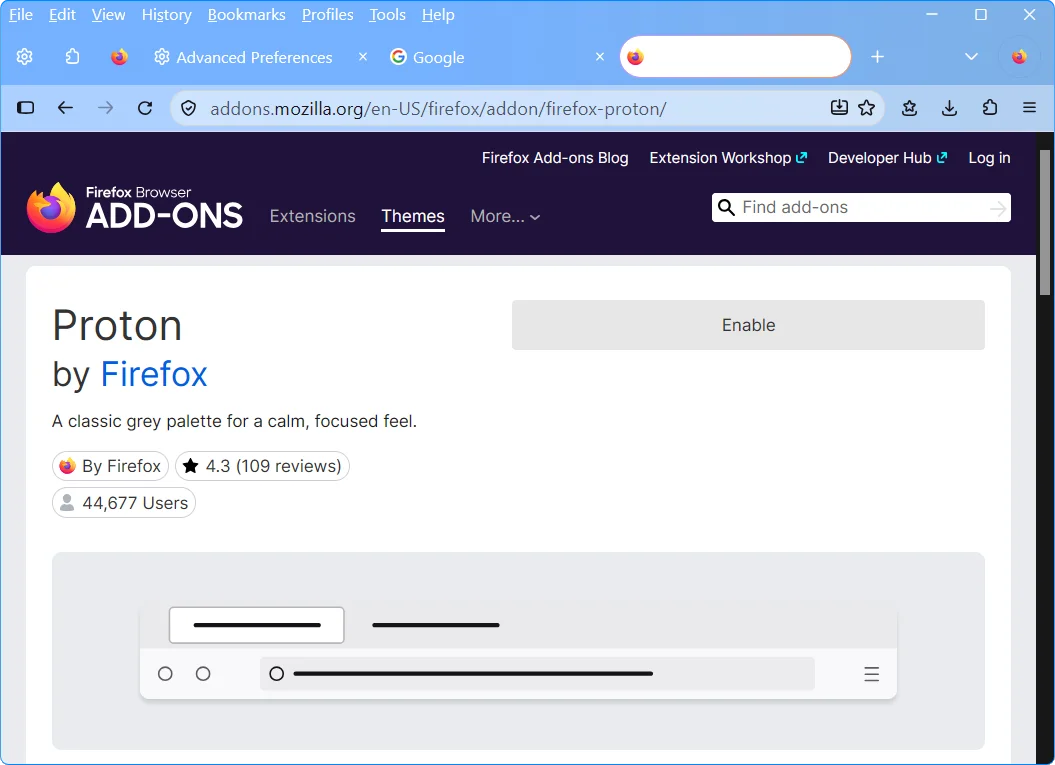Open the Firefox author link
This screenshot has height=765, width=1055.
(154, 374)
